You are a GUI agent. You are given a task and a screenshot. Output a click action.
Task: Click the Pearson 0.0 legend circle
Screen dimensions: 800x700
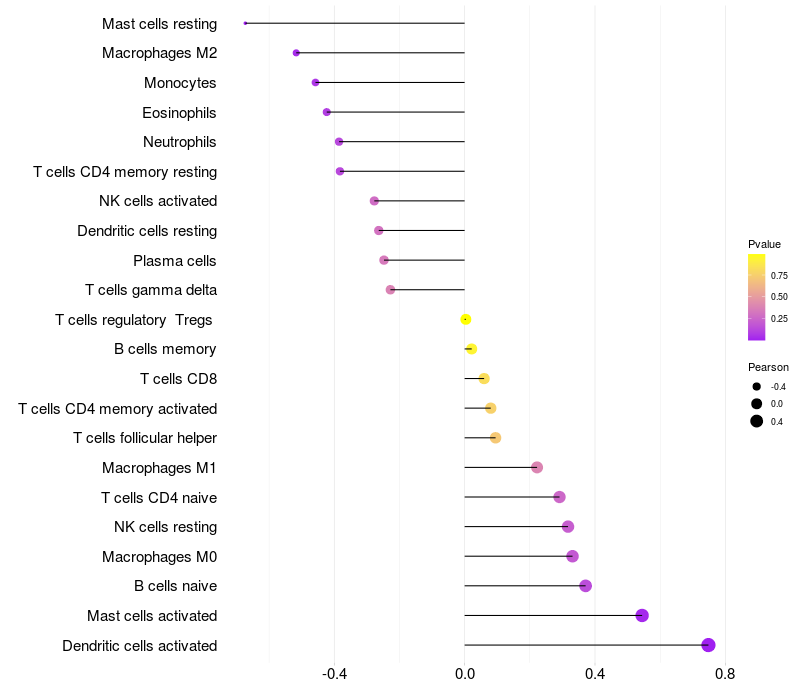click(x=757, y=404)
